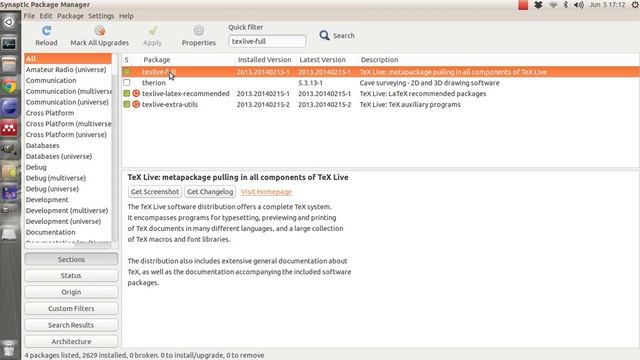Select the Databases section

point(68,146)
